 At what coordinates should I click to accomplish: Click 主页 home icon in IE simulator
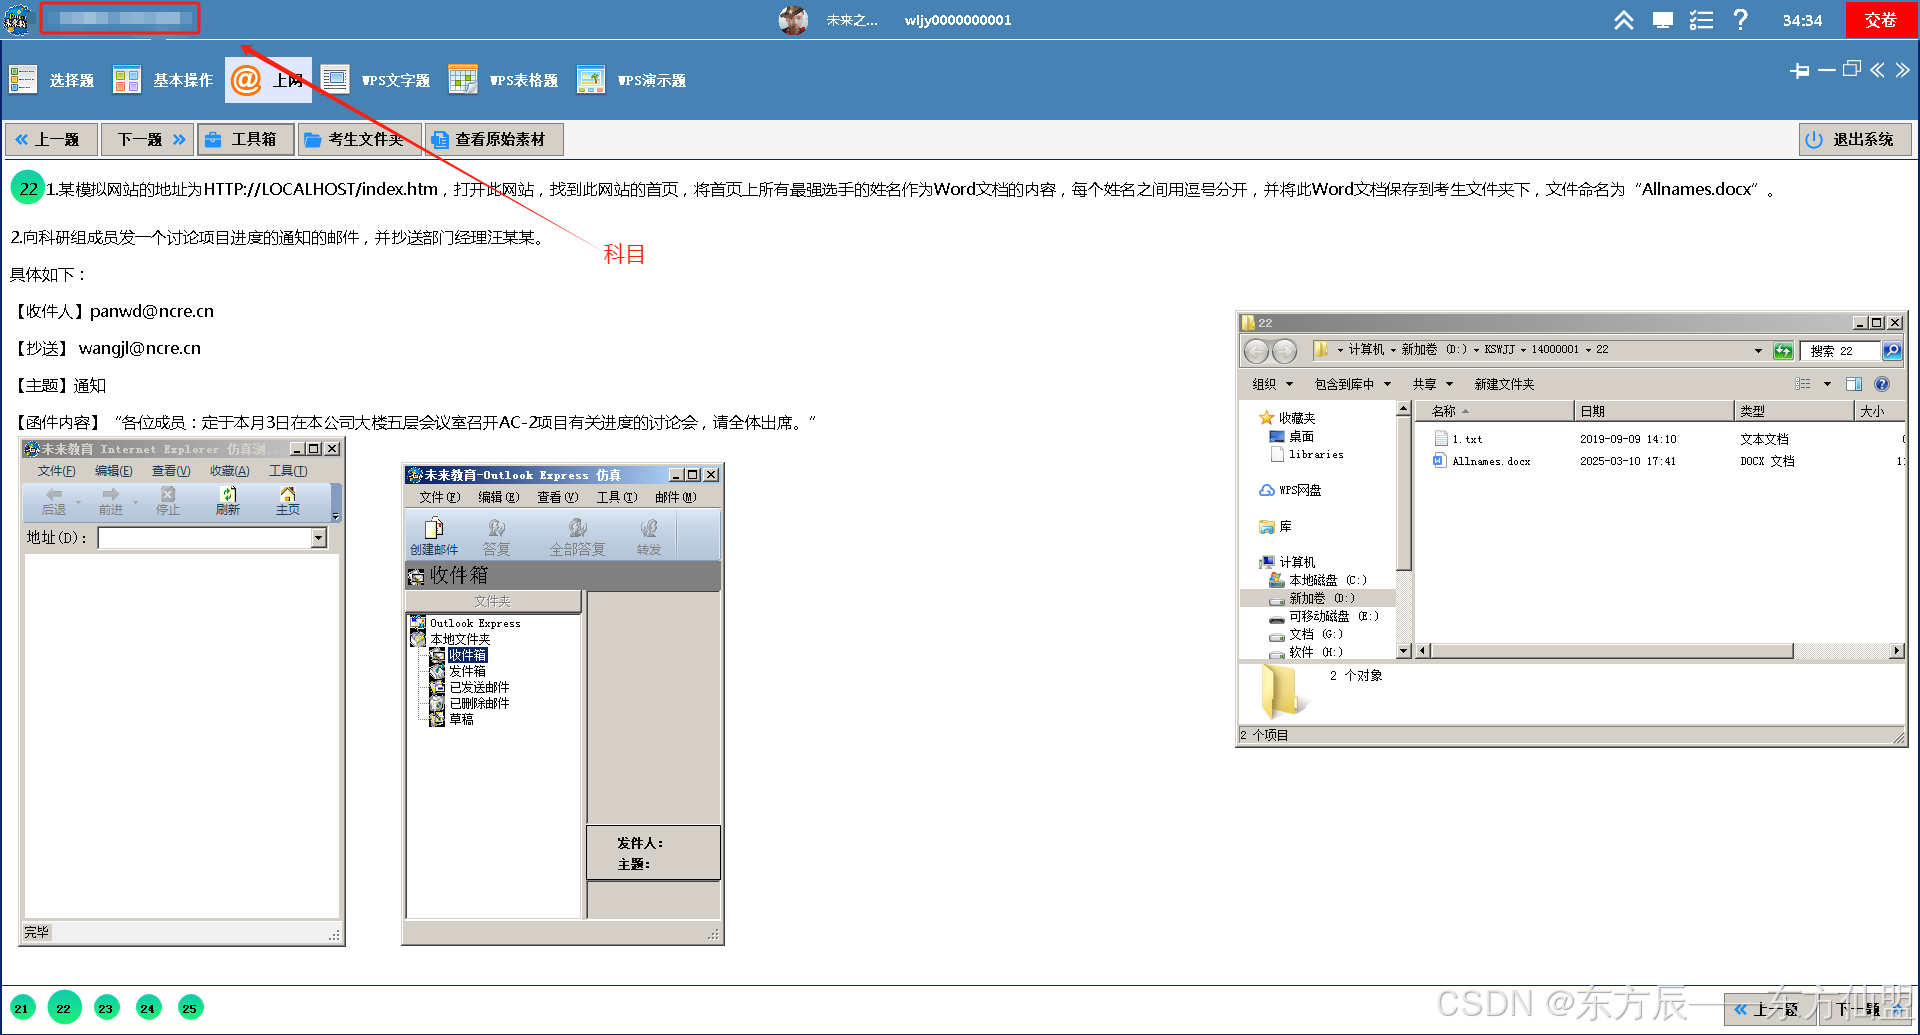288,501
